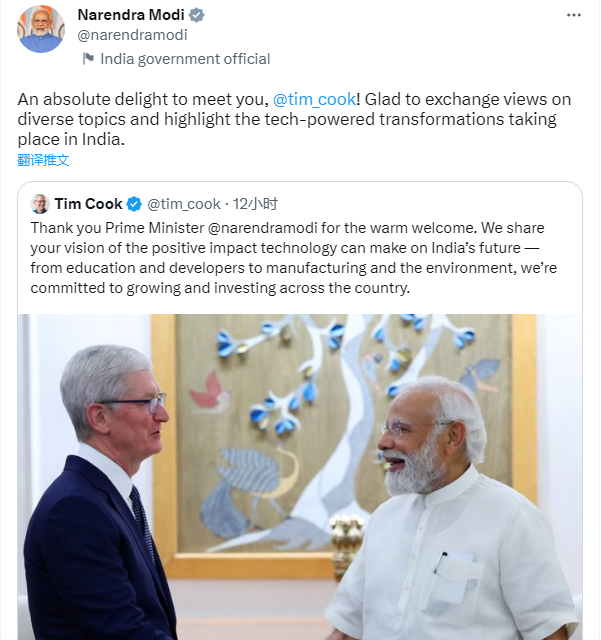Click Tim Cook's small profile avatar
Screen dimensions: 601x640
[40, 204]
